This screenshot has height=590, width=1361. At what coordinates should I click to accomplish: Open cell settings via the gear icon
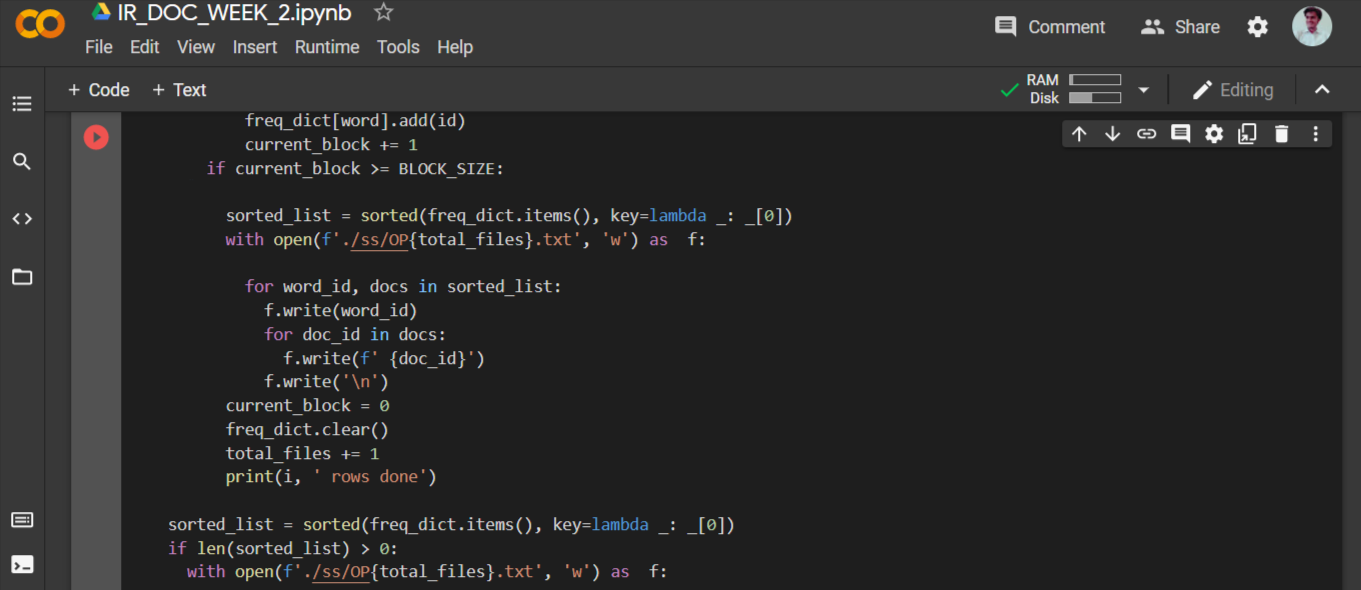(x=1213, y=133)
